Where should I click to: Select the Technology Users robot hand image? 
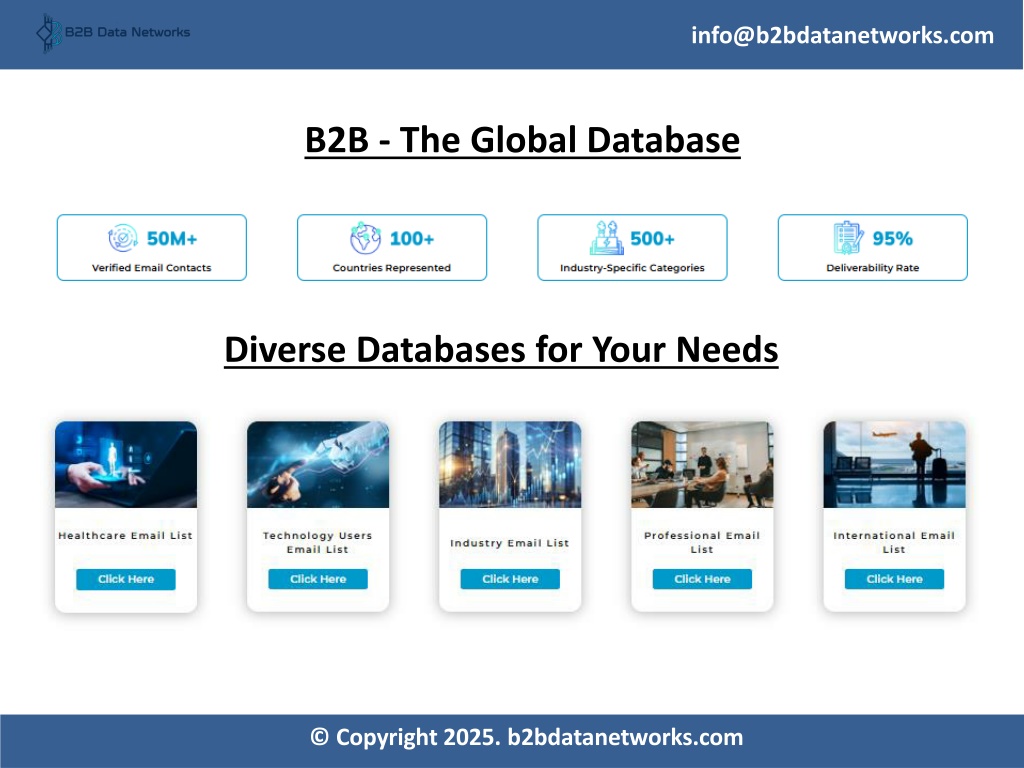[318, 464]
